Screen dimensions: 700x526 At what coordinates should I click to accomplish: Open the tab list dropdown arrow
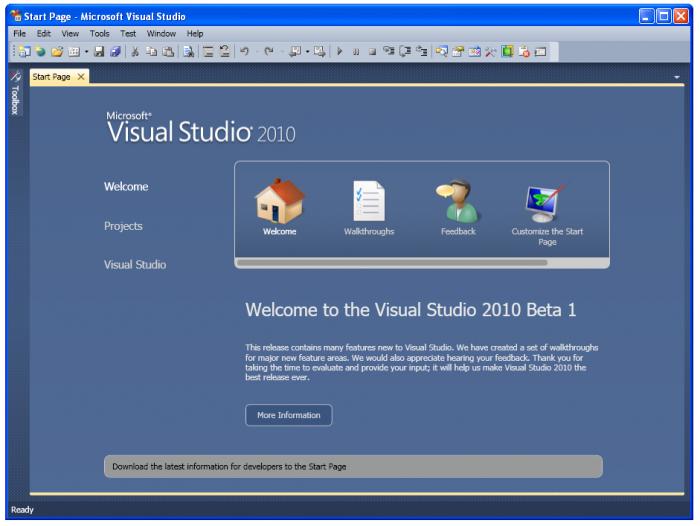pos(677,78)
